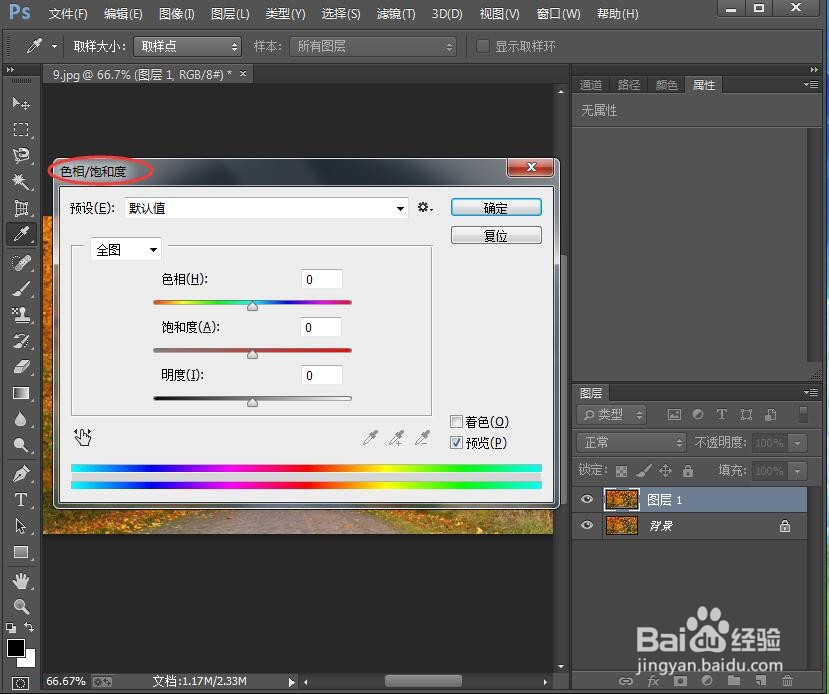Image resolution: width=829 pixels, height=694 pixels.
Task: Click the preset options gear icon
Action: tap(425, 207)
